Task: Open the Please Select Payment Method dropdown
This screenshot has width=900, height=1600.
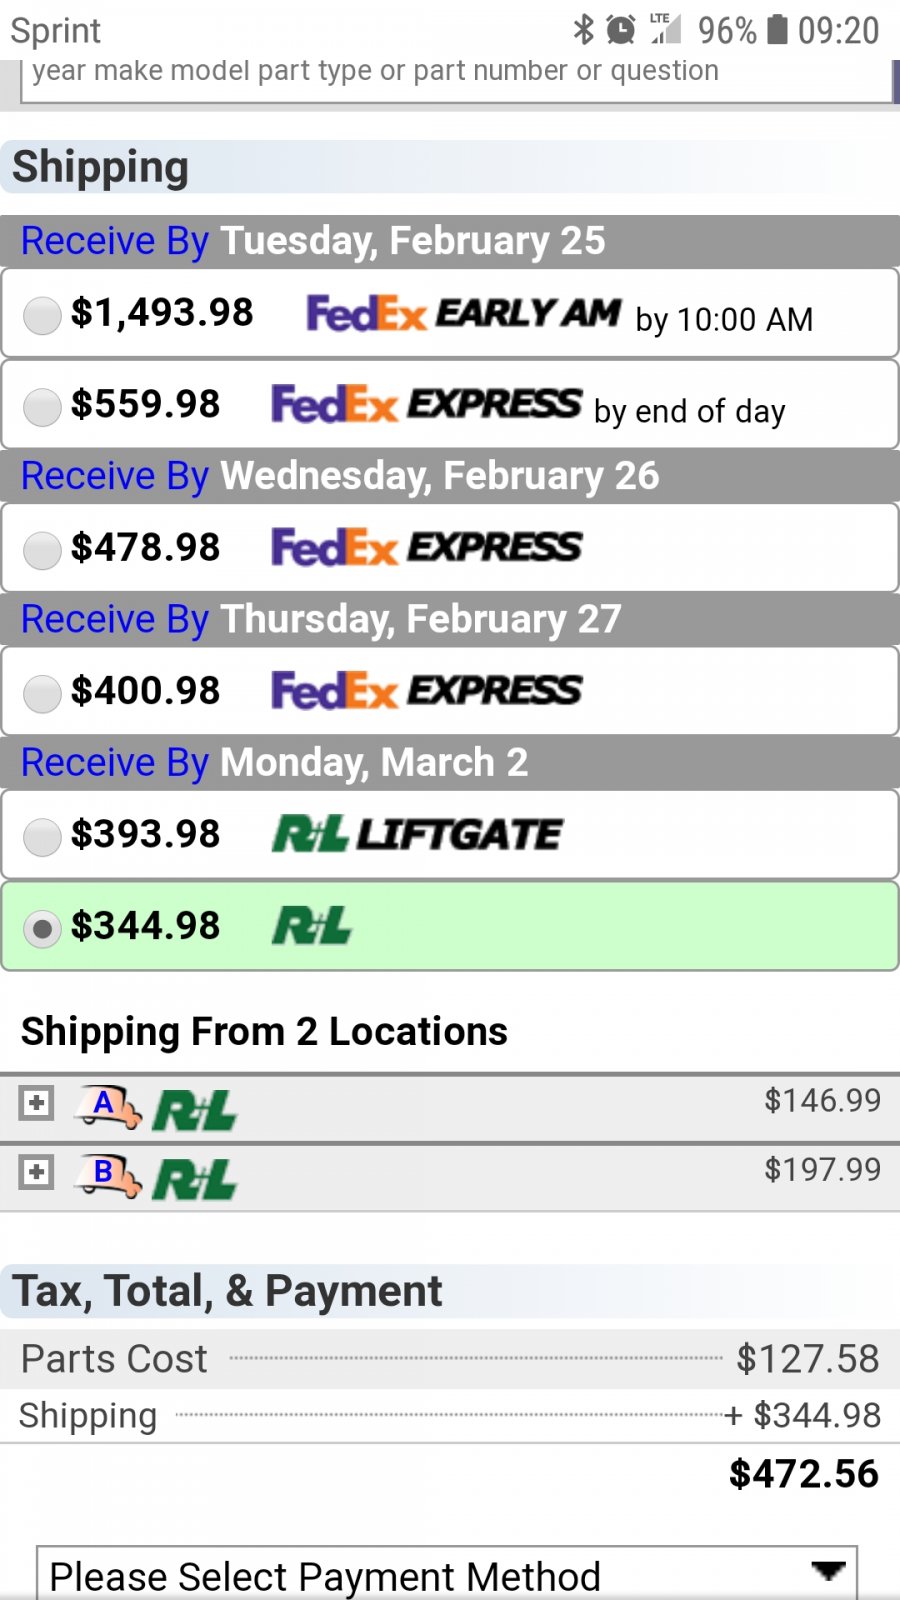Action: click(447, 1575)
